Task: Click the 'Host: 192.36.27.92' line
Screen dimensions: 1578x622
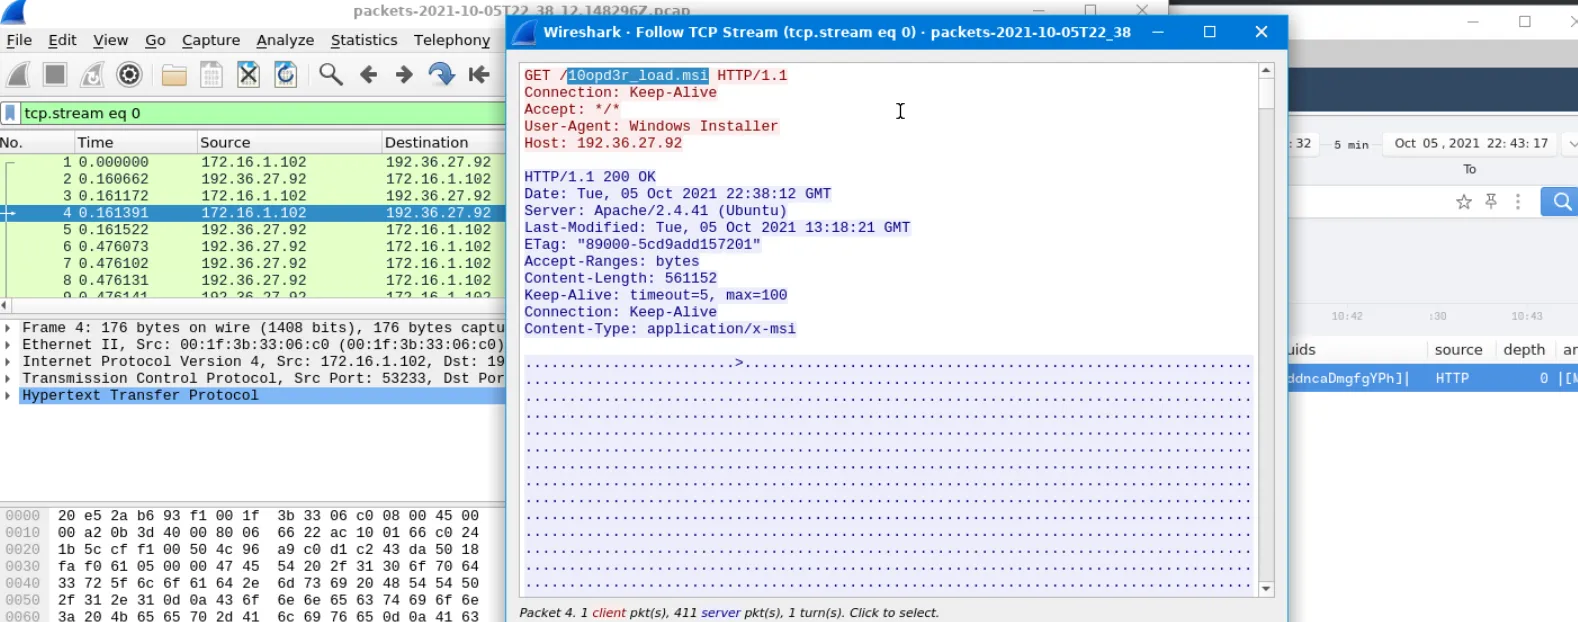Action: (603, 143)
